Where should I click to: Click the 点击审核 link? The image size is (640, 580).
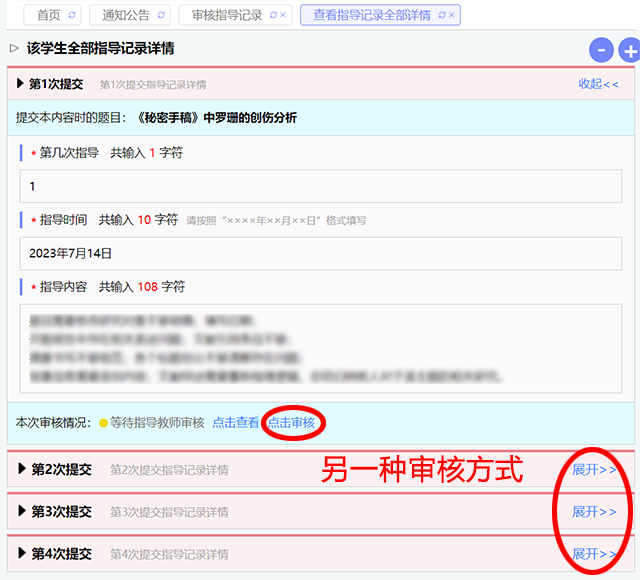(292, 423)
